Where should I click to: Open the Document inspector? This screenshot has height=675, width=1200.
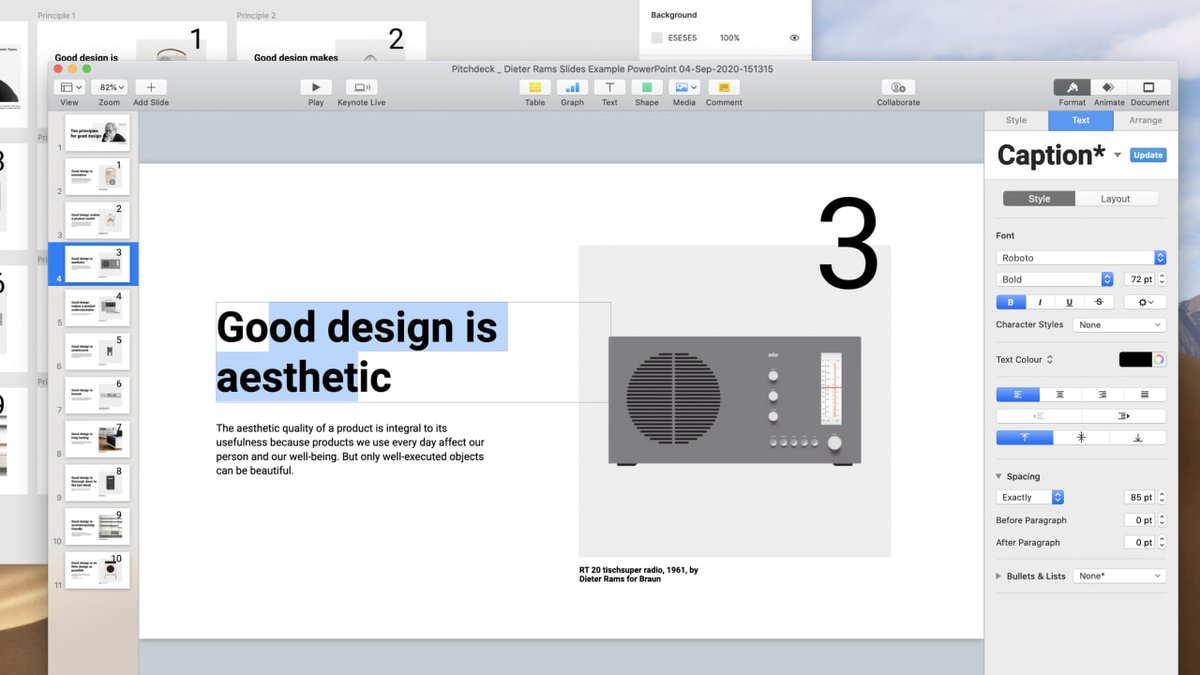[x=1149, y=87]
